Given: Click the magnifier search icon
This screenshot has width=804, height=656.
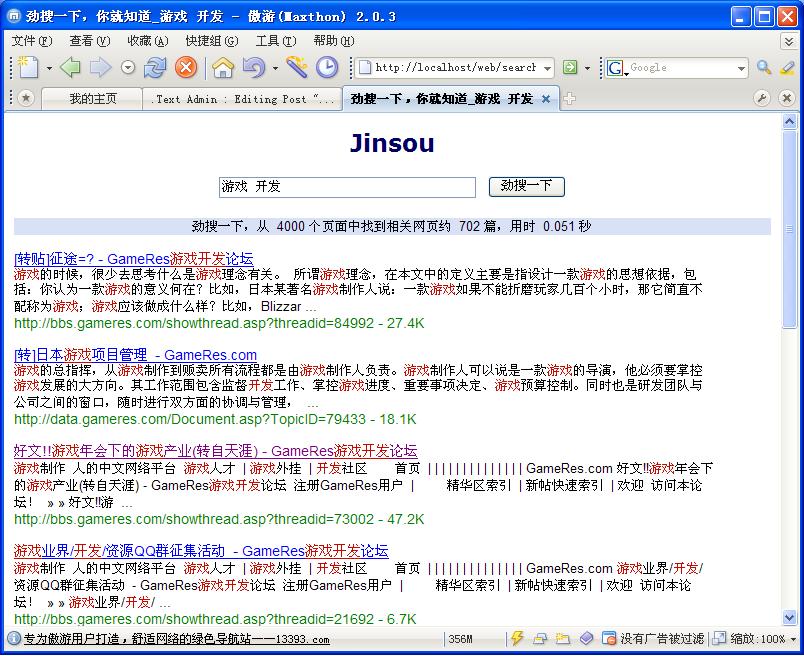Looking at the screenshot, I should coord(764,67).
